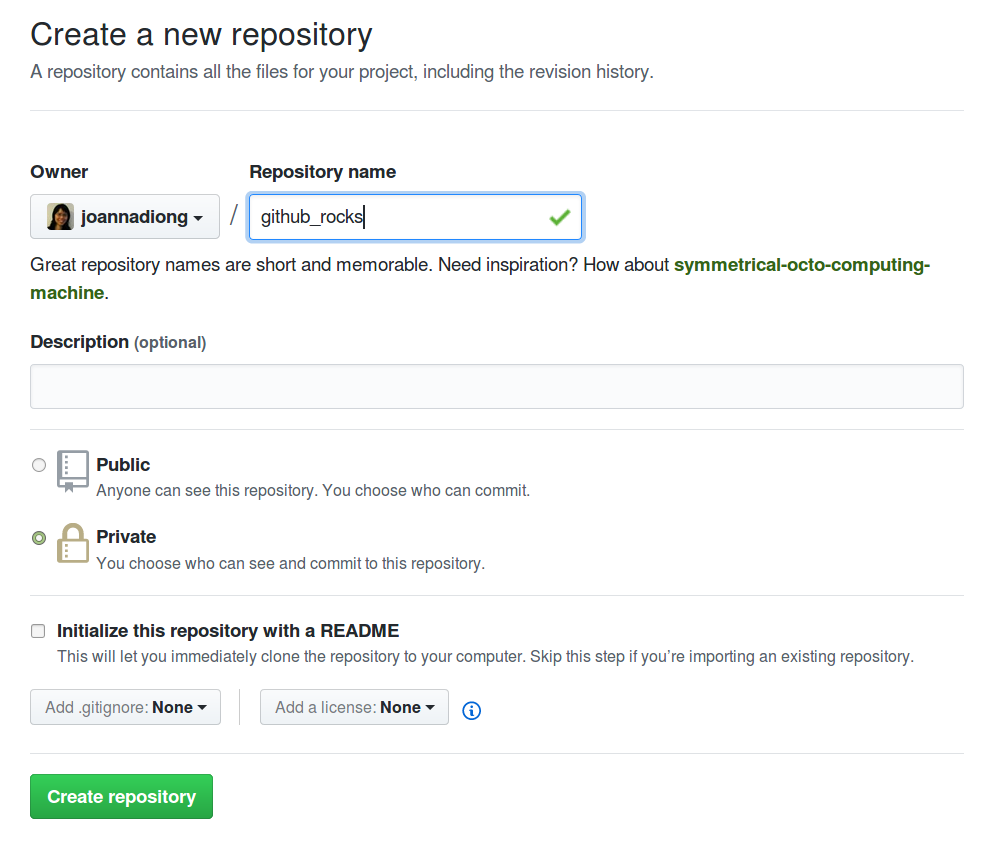
Task: Select the Private visibility radio button
Action: (38, 537)
